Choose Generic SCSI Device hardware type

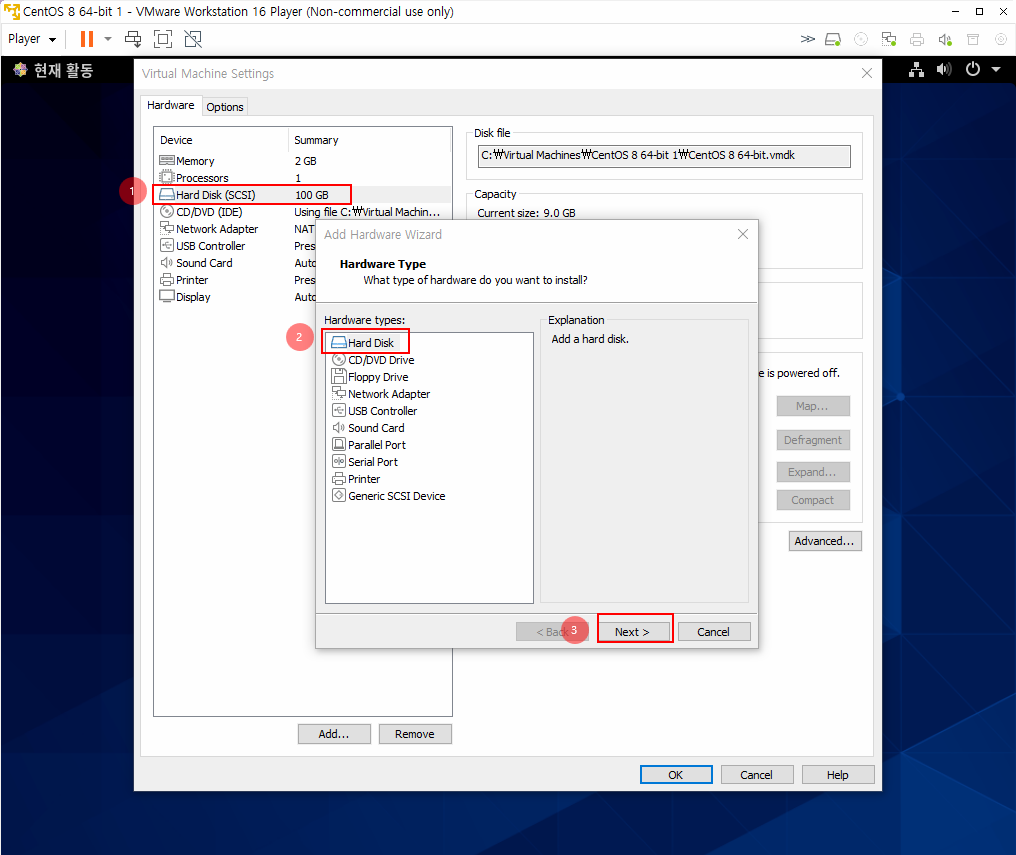(x=389, y=496)
